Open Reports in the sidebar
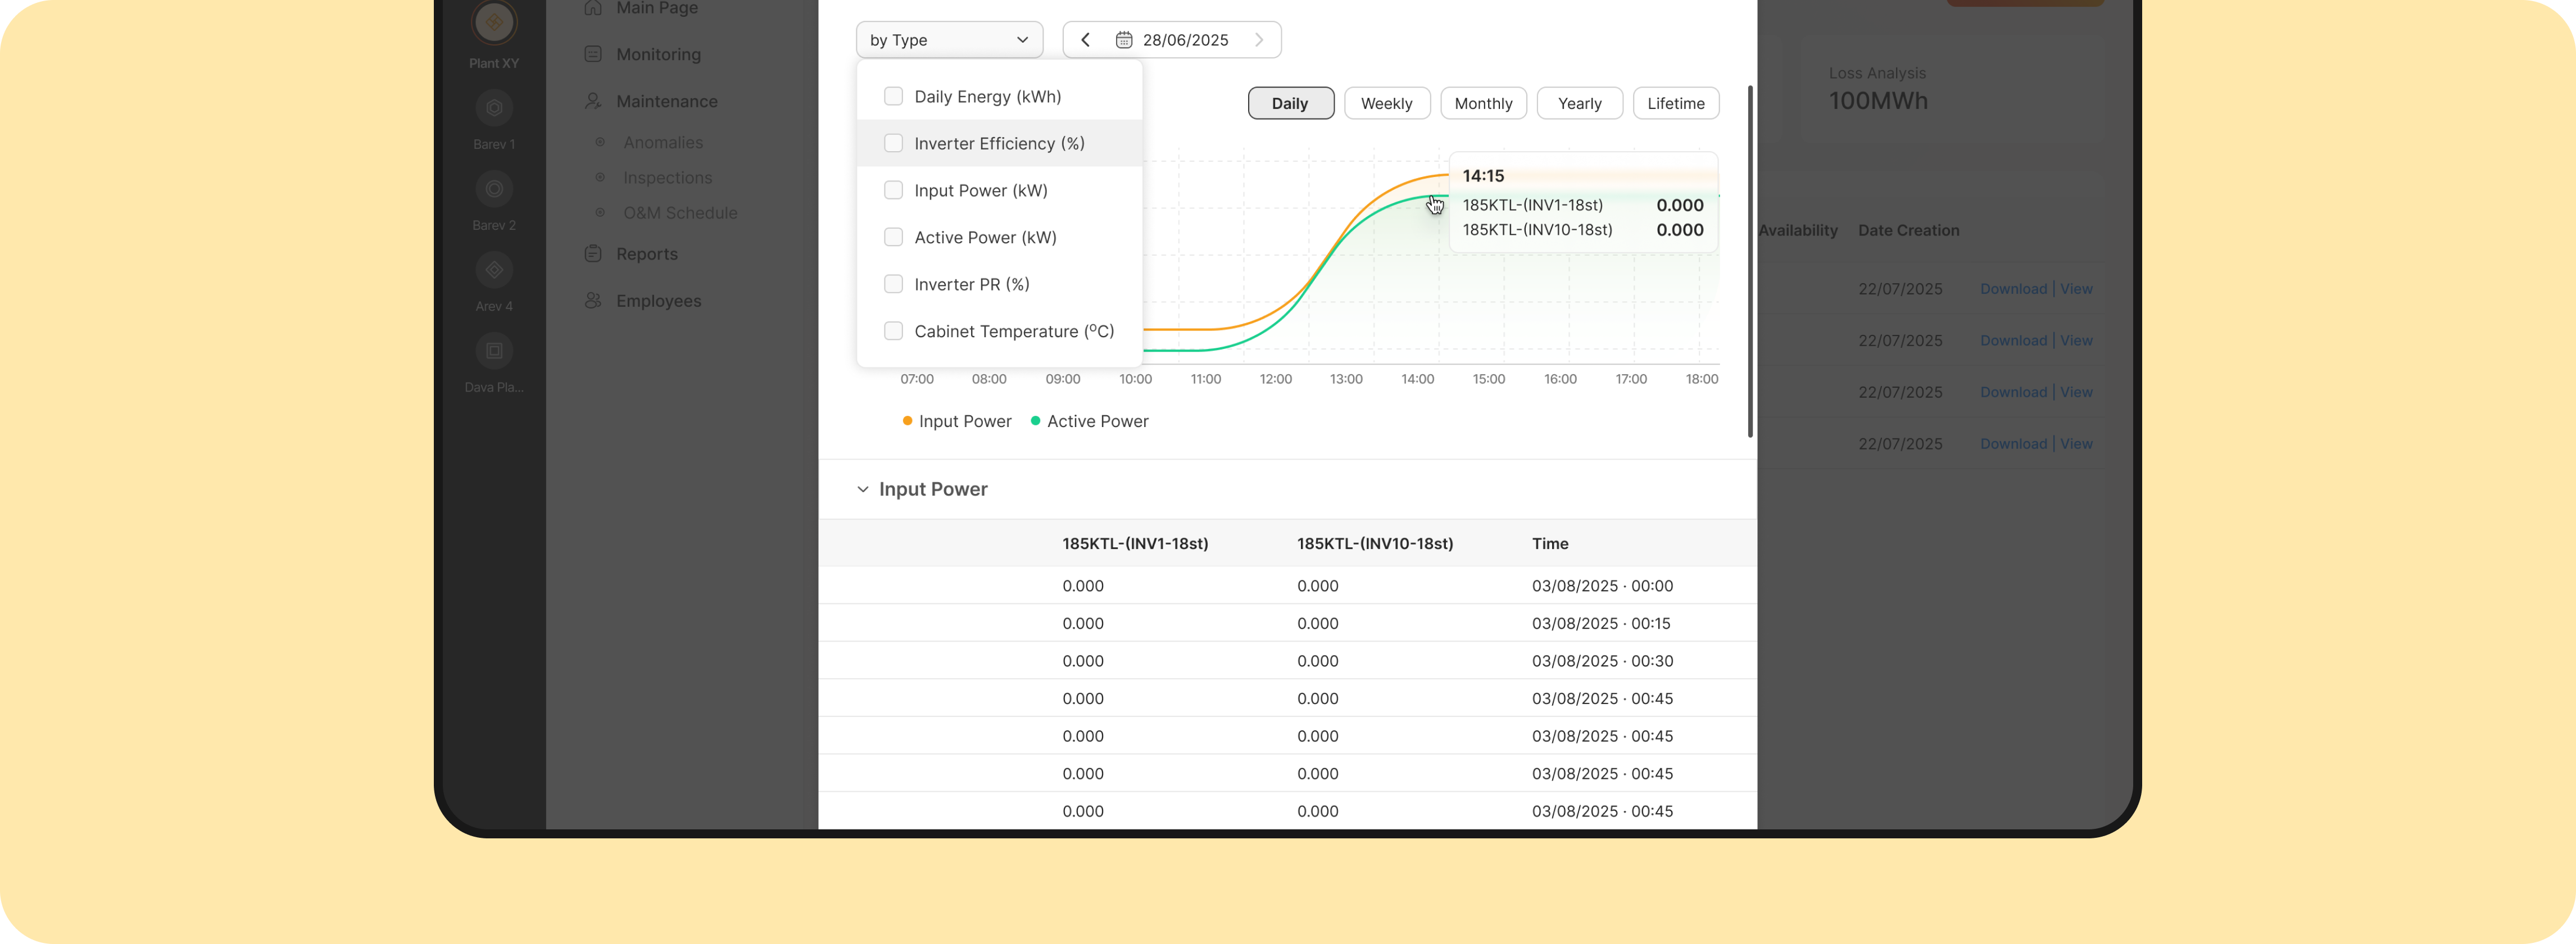This screenshot has width=2576, height=944. click(x=646, y=254)
